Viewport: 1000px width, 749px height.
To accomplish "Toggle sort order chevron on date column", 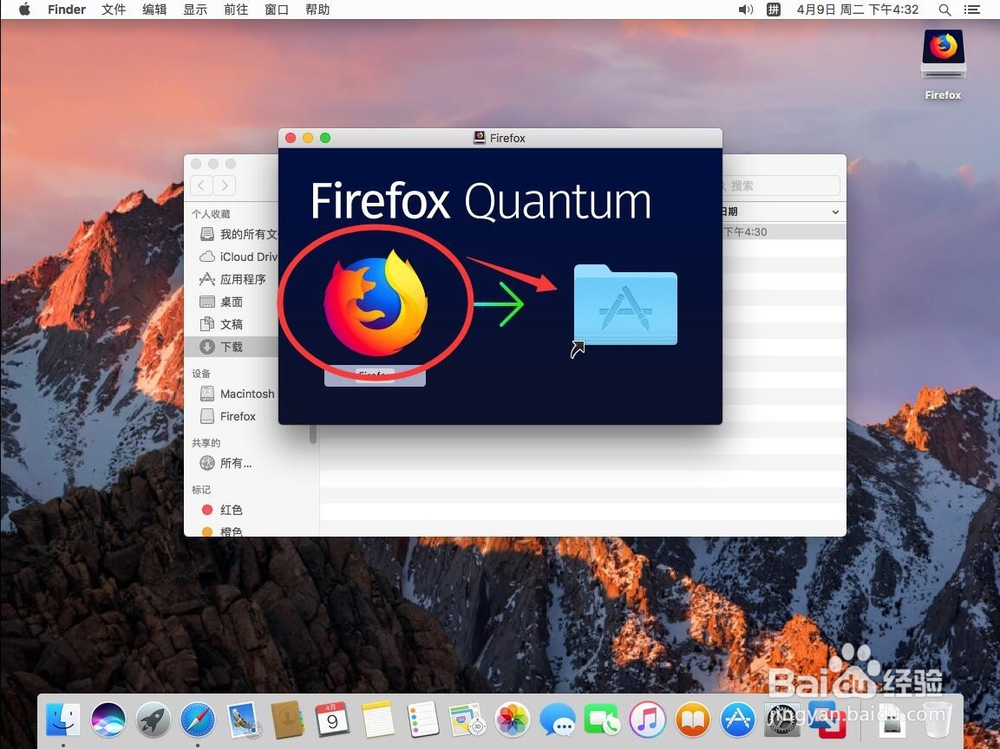I will click(x=835, y=212).
